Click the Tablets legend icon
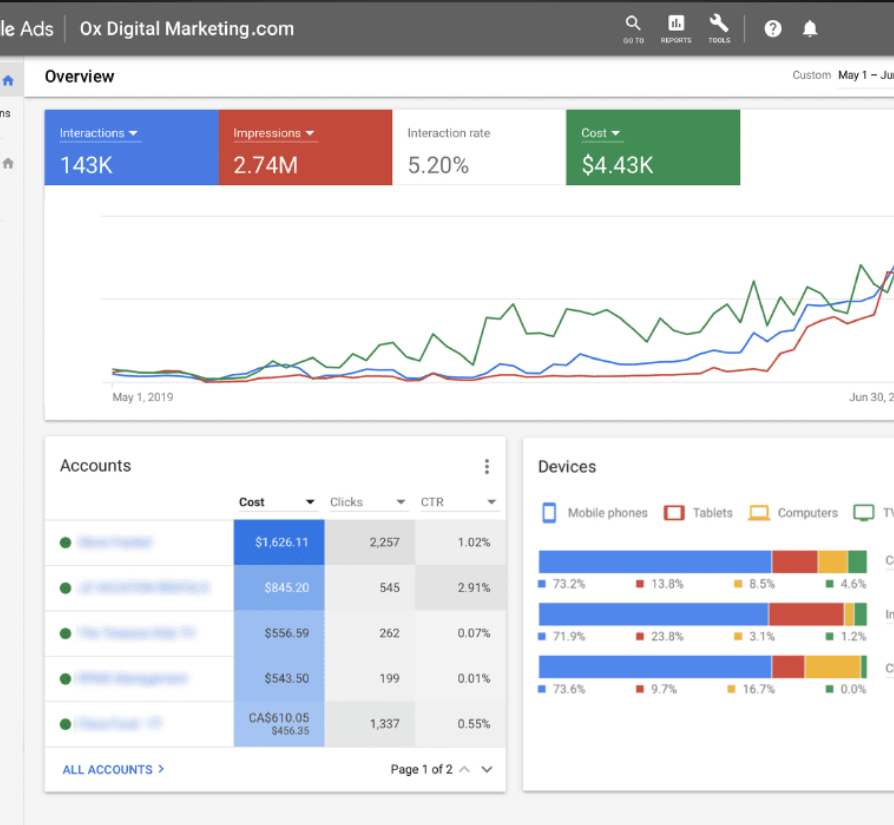 (674, 513)
